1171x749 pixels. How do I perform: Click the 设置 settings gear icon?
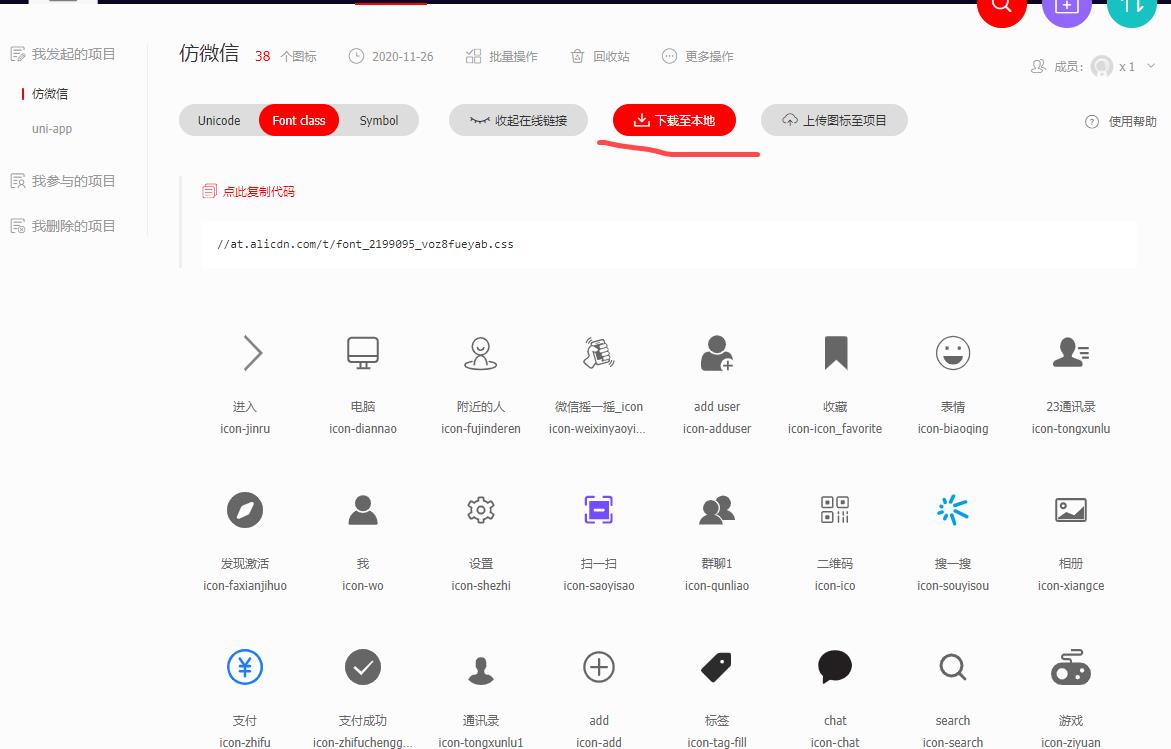(480, 510)
